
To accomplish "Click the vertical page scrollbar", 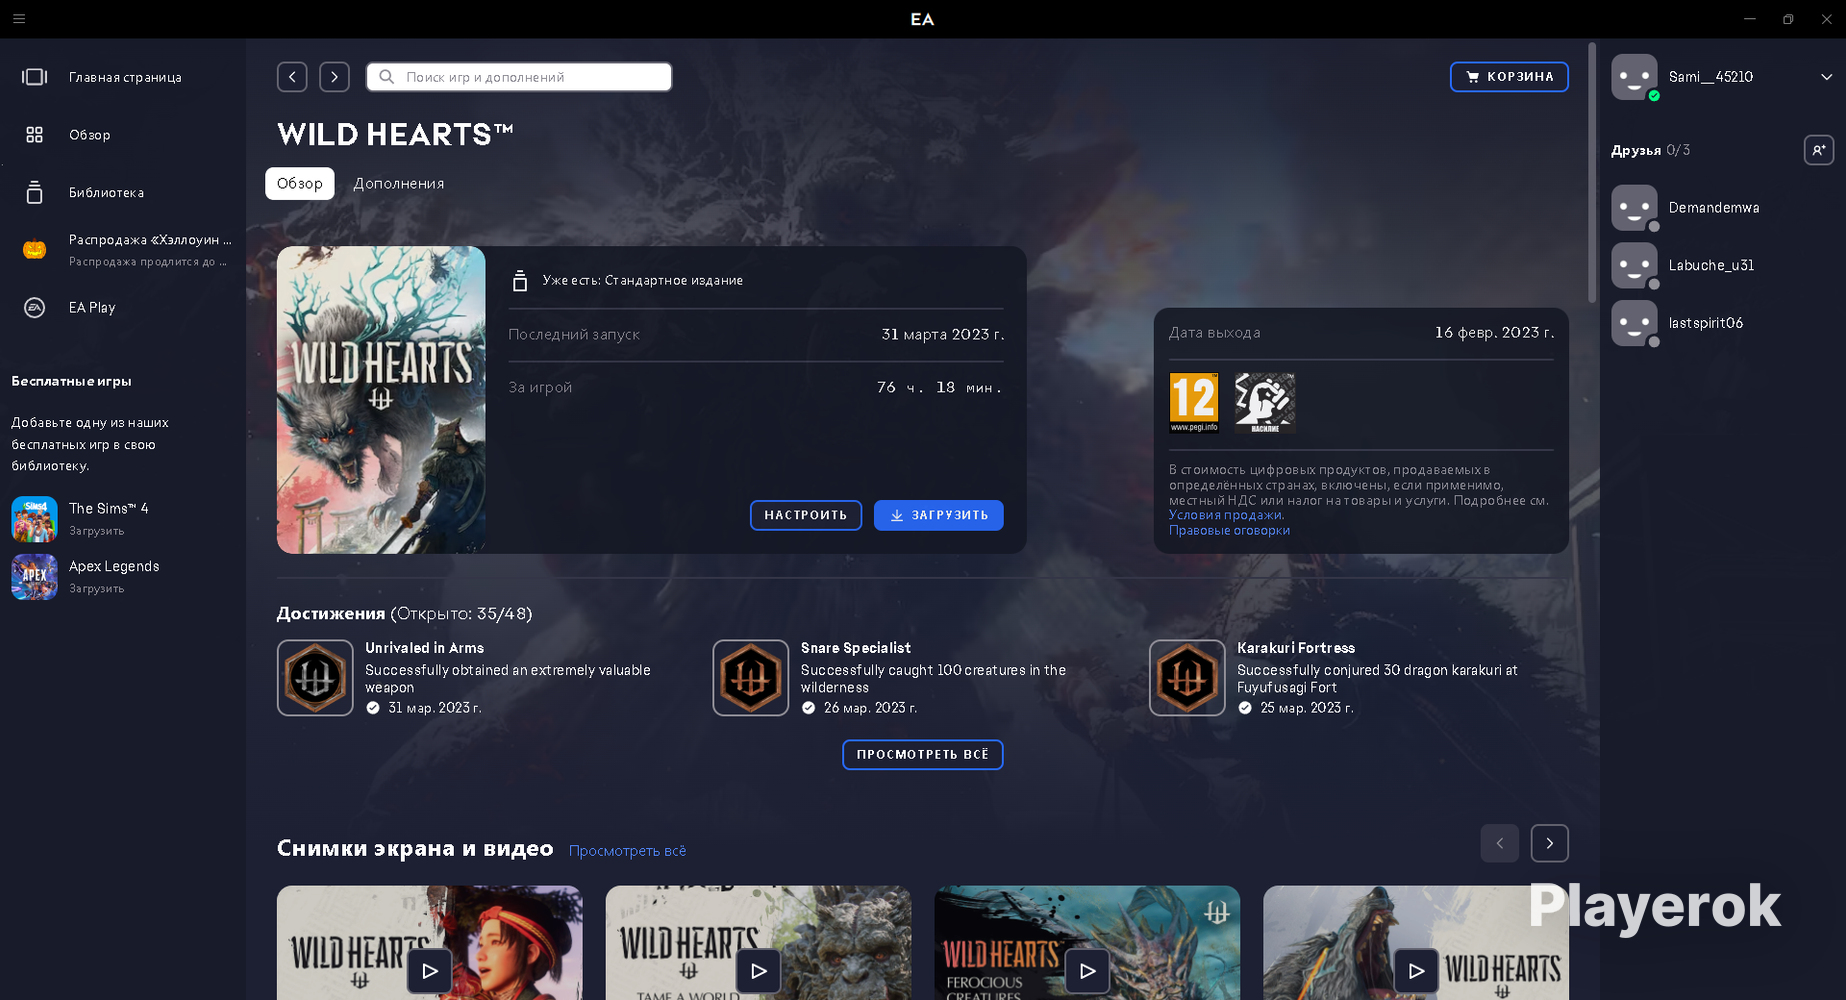I will click(x=1592, y=170).
